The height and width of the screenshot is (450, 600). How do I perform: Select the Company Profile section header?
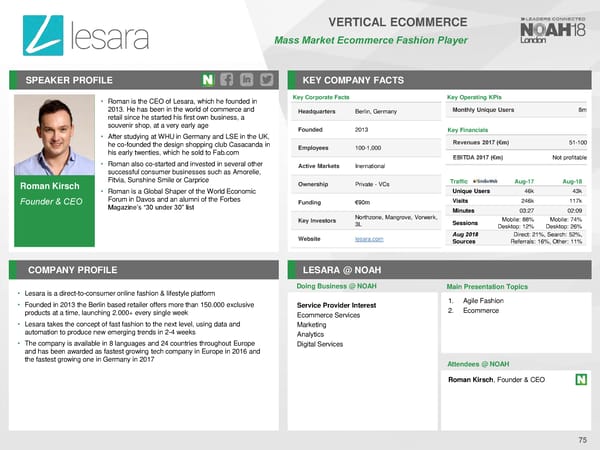[70, 270]
